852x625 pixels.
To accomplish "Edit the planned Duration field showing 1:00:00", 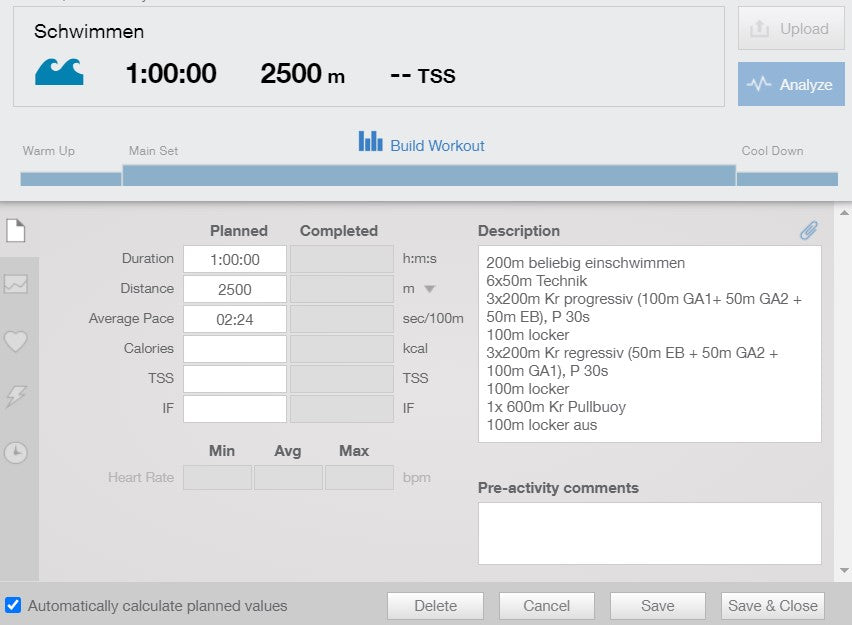I will tap(234, 258).
